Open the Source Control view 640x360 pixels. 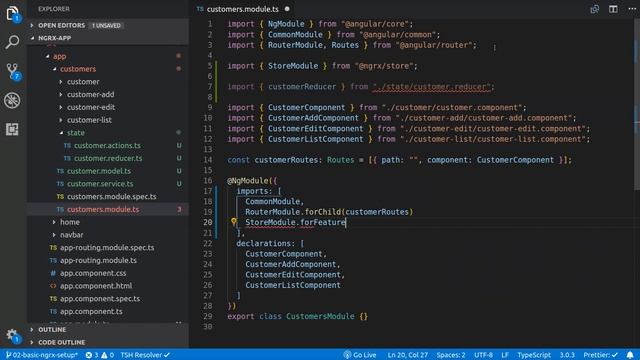pyautogui.click(x=12, y=71)
